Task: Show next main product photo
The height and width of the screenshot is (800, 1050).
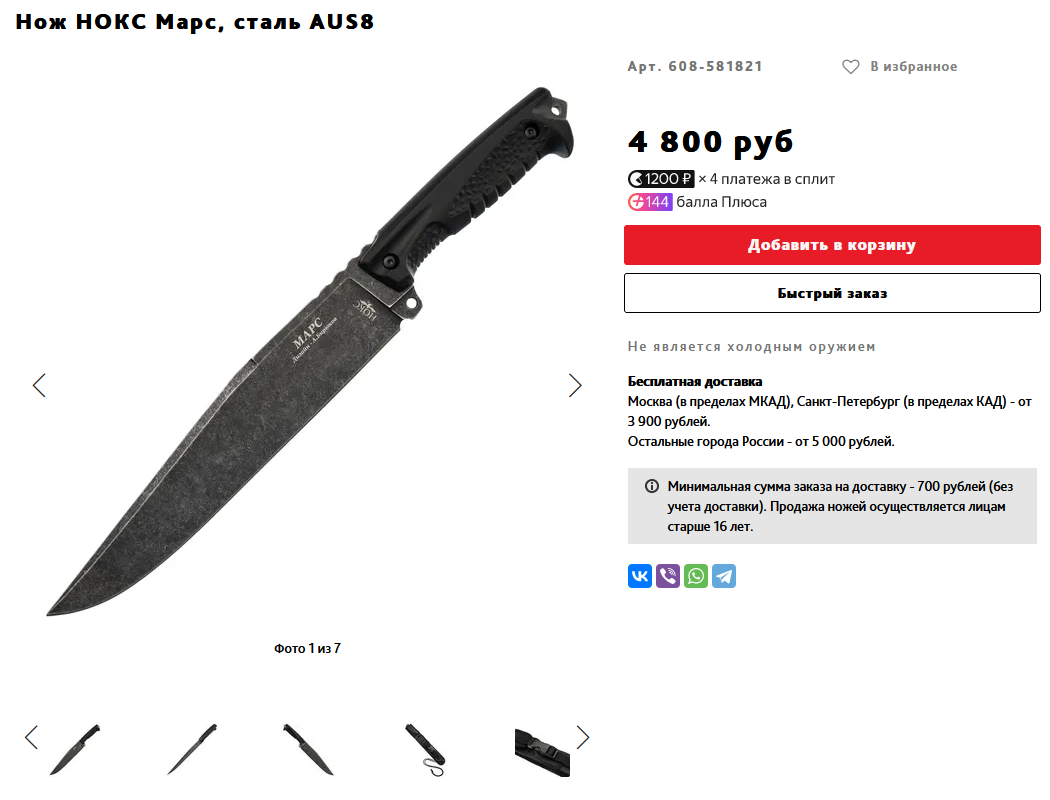Action: (575, 385)
